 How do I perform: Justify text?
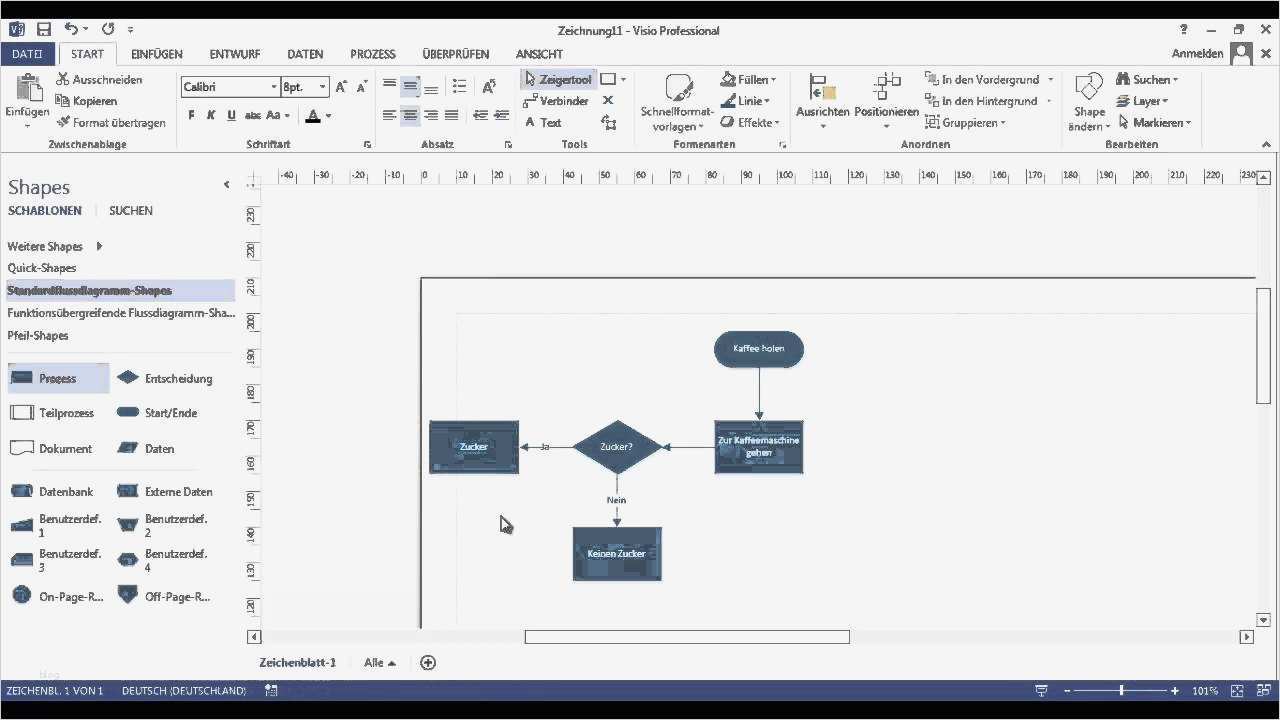pos(452,116)
